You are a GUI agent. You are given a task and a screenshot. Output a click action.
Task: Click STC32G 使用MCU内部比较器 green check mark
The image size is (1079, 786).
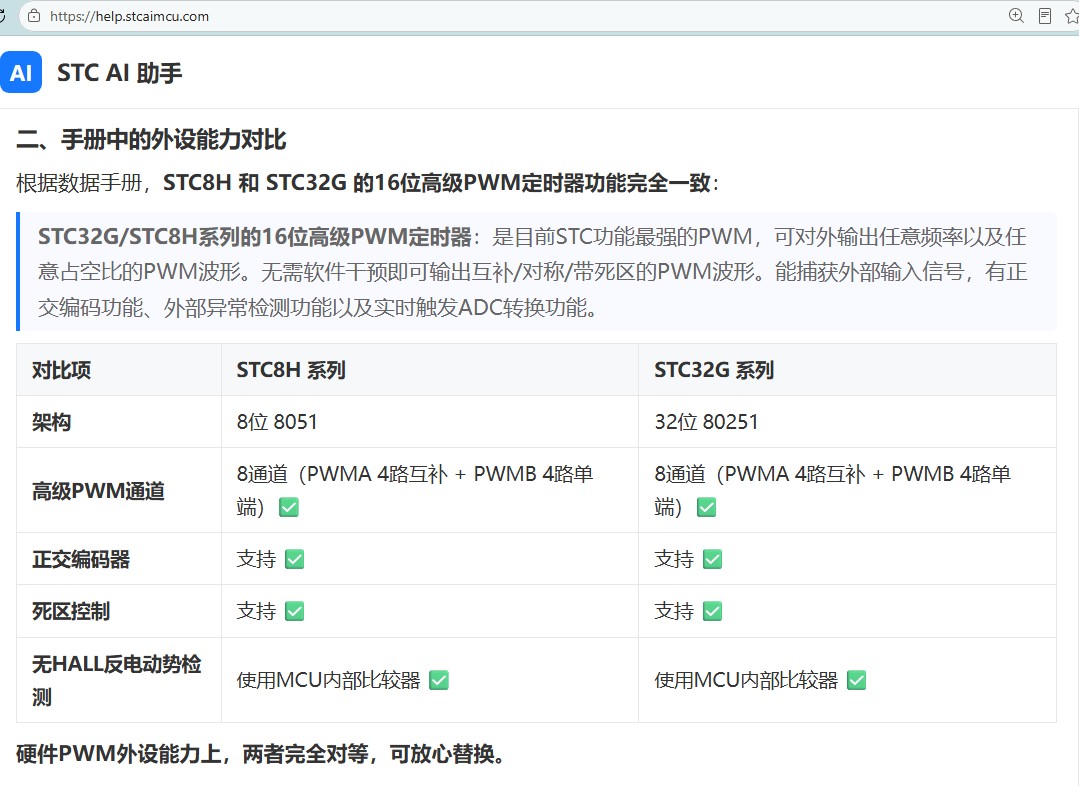click(x=856, y=680)
